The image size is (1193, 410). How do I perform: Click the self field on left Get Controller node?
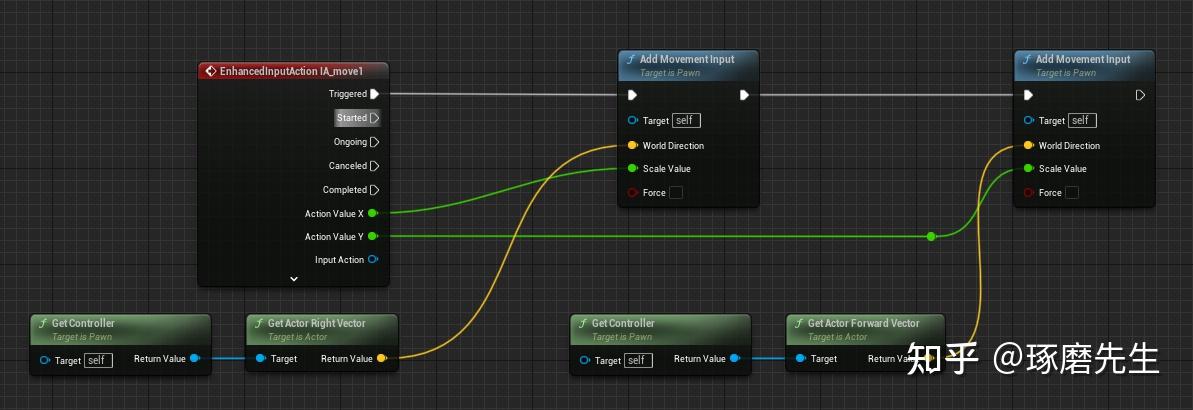[x=98, y=361]
